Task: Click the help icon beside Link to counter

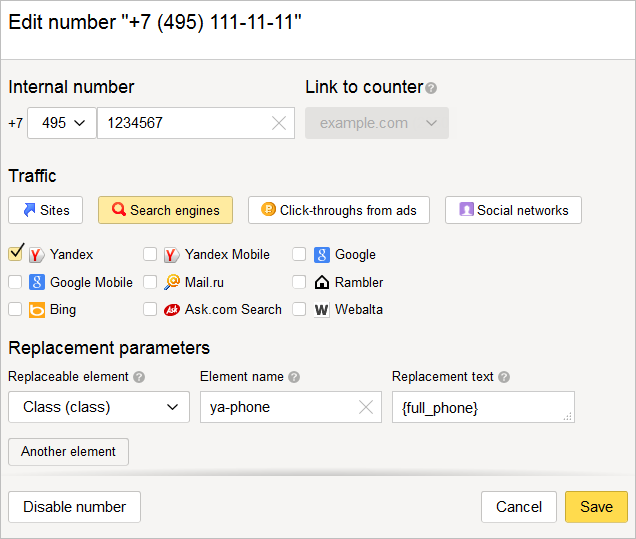Action: (432, 88)
